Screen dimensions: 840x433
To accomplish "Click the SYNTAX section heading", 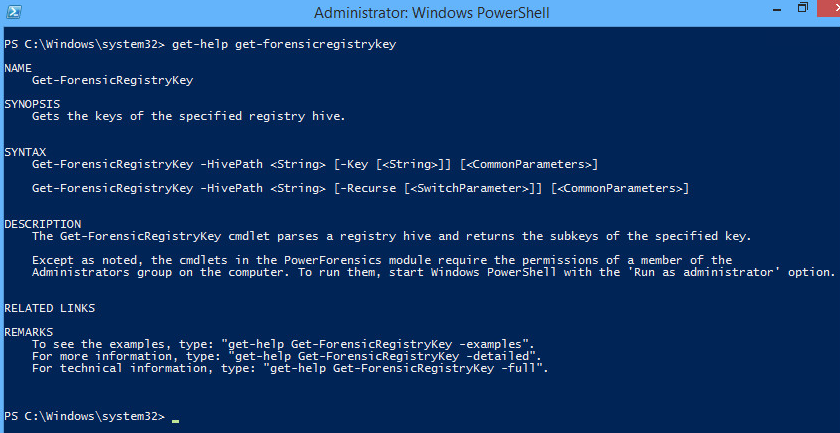I will point(25,152).
